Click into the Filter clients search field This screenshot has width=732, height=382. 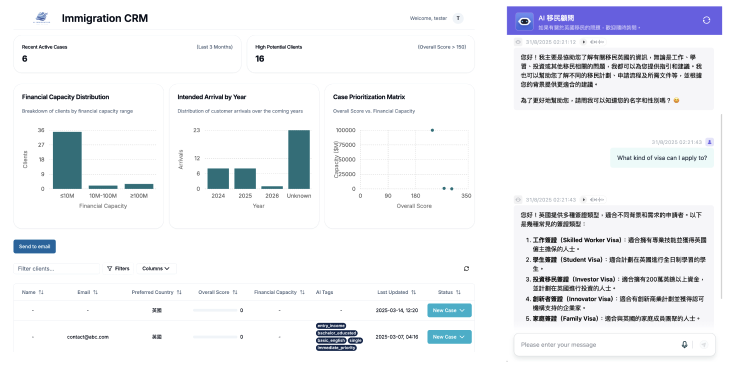[56, 269]
